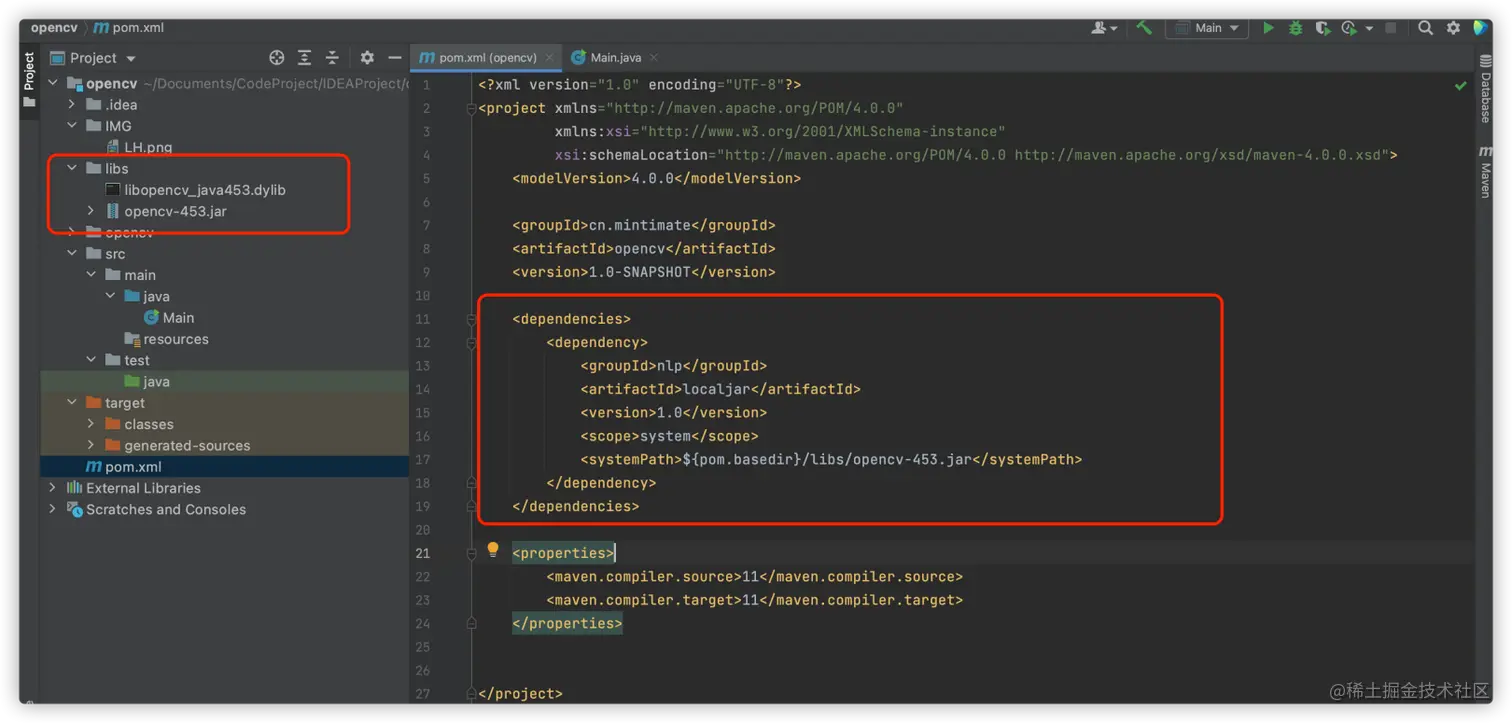1512x723 pixels.
Task: Toggle the Maven tool window on right sidebar
Action: click(x=1486, y=172)
